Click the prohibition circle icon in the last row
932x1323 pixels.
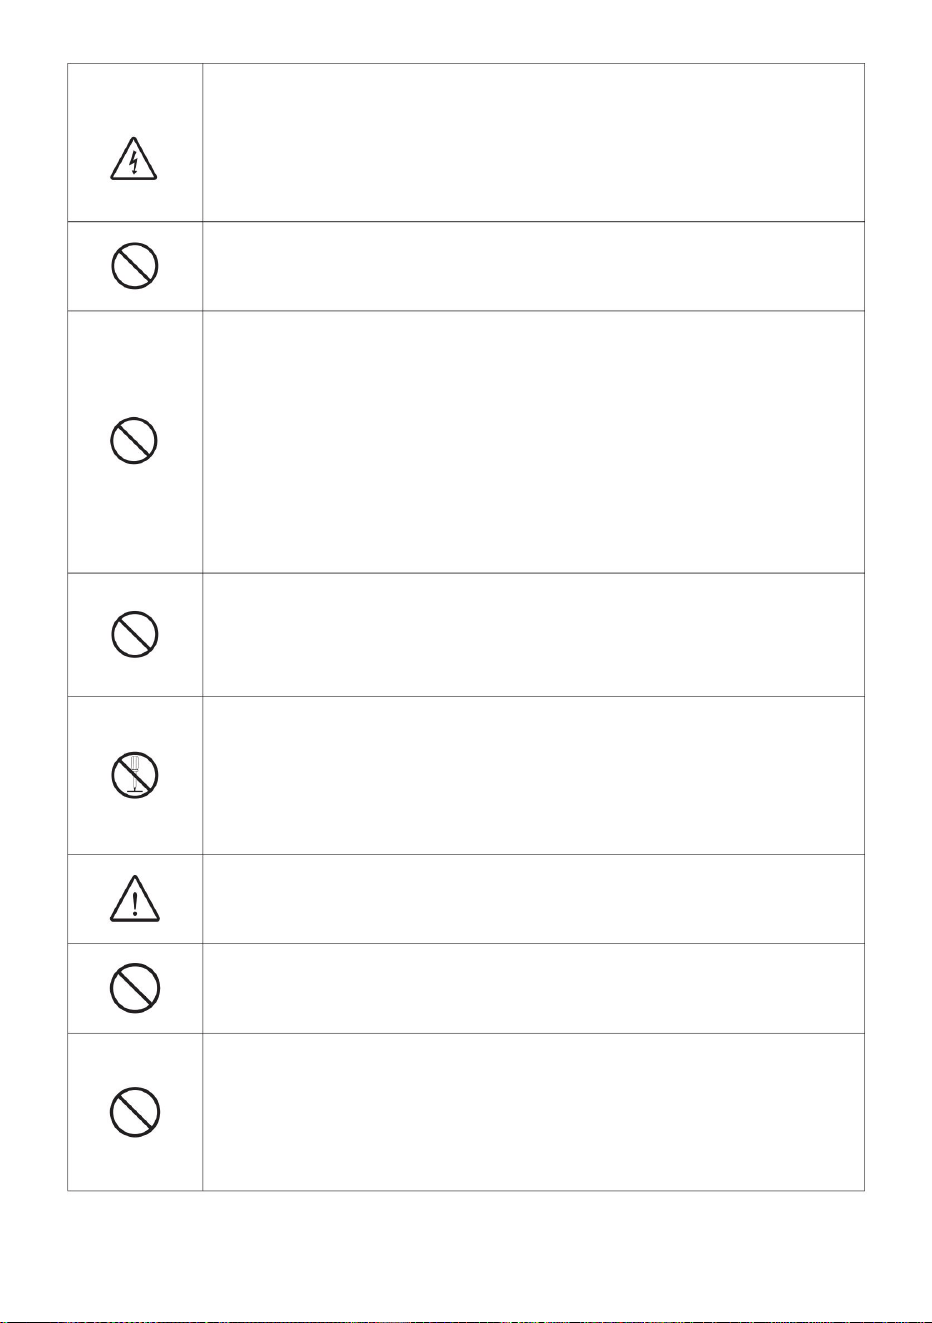134,1111
